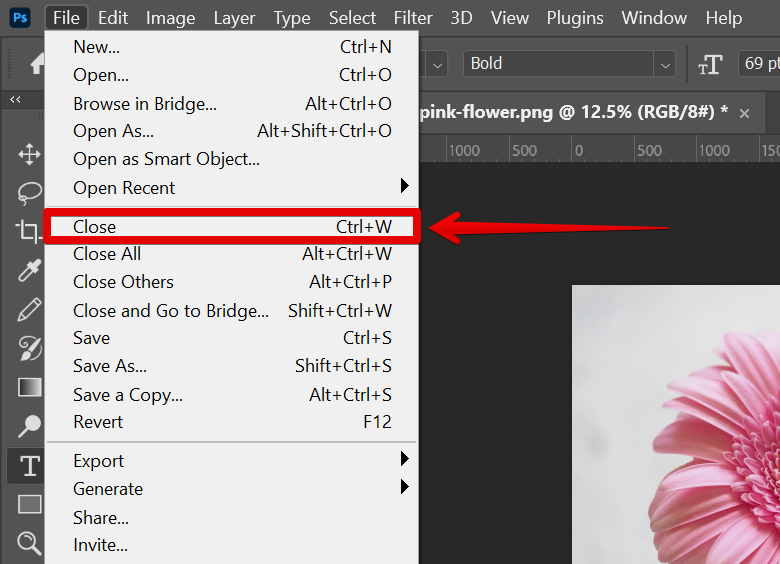Open the Plugins menu
Screen dimensions: 780x564
coord(575,18)
